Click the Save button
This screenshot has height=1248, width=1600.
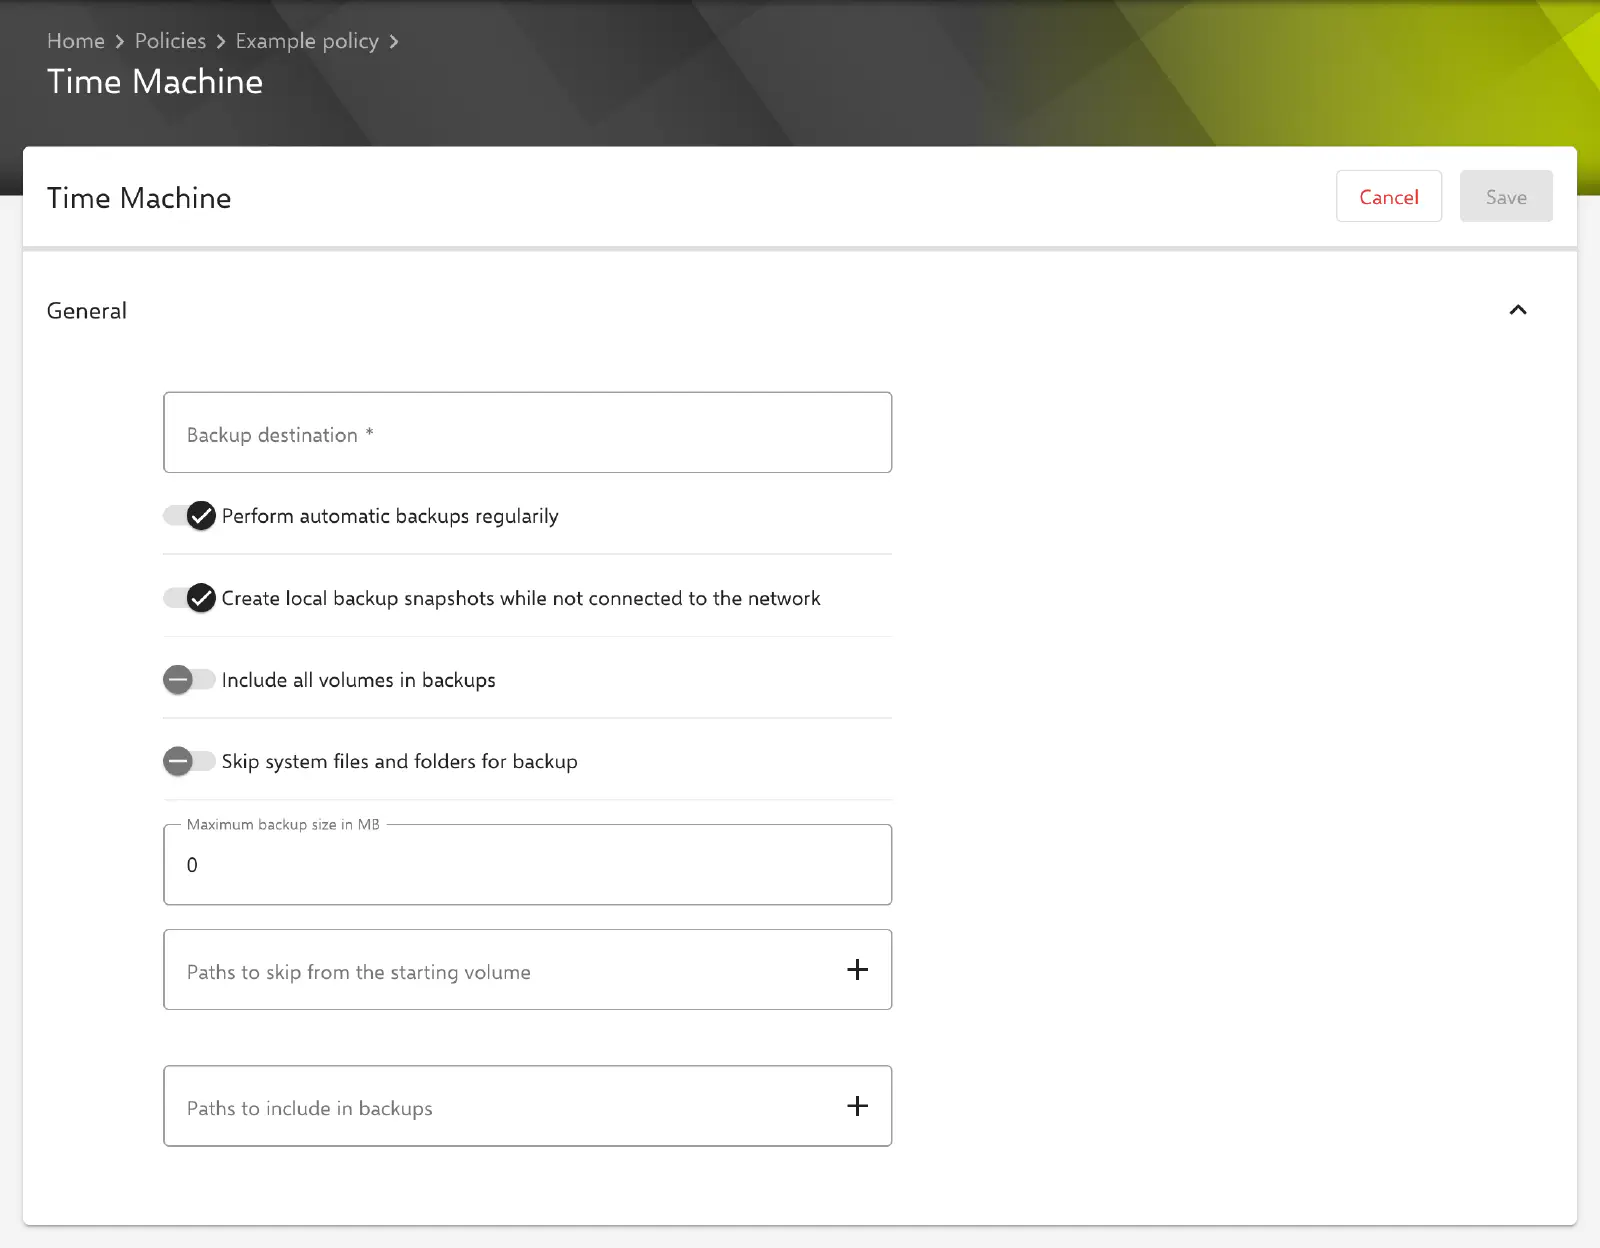[x=1506, y=197]
